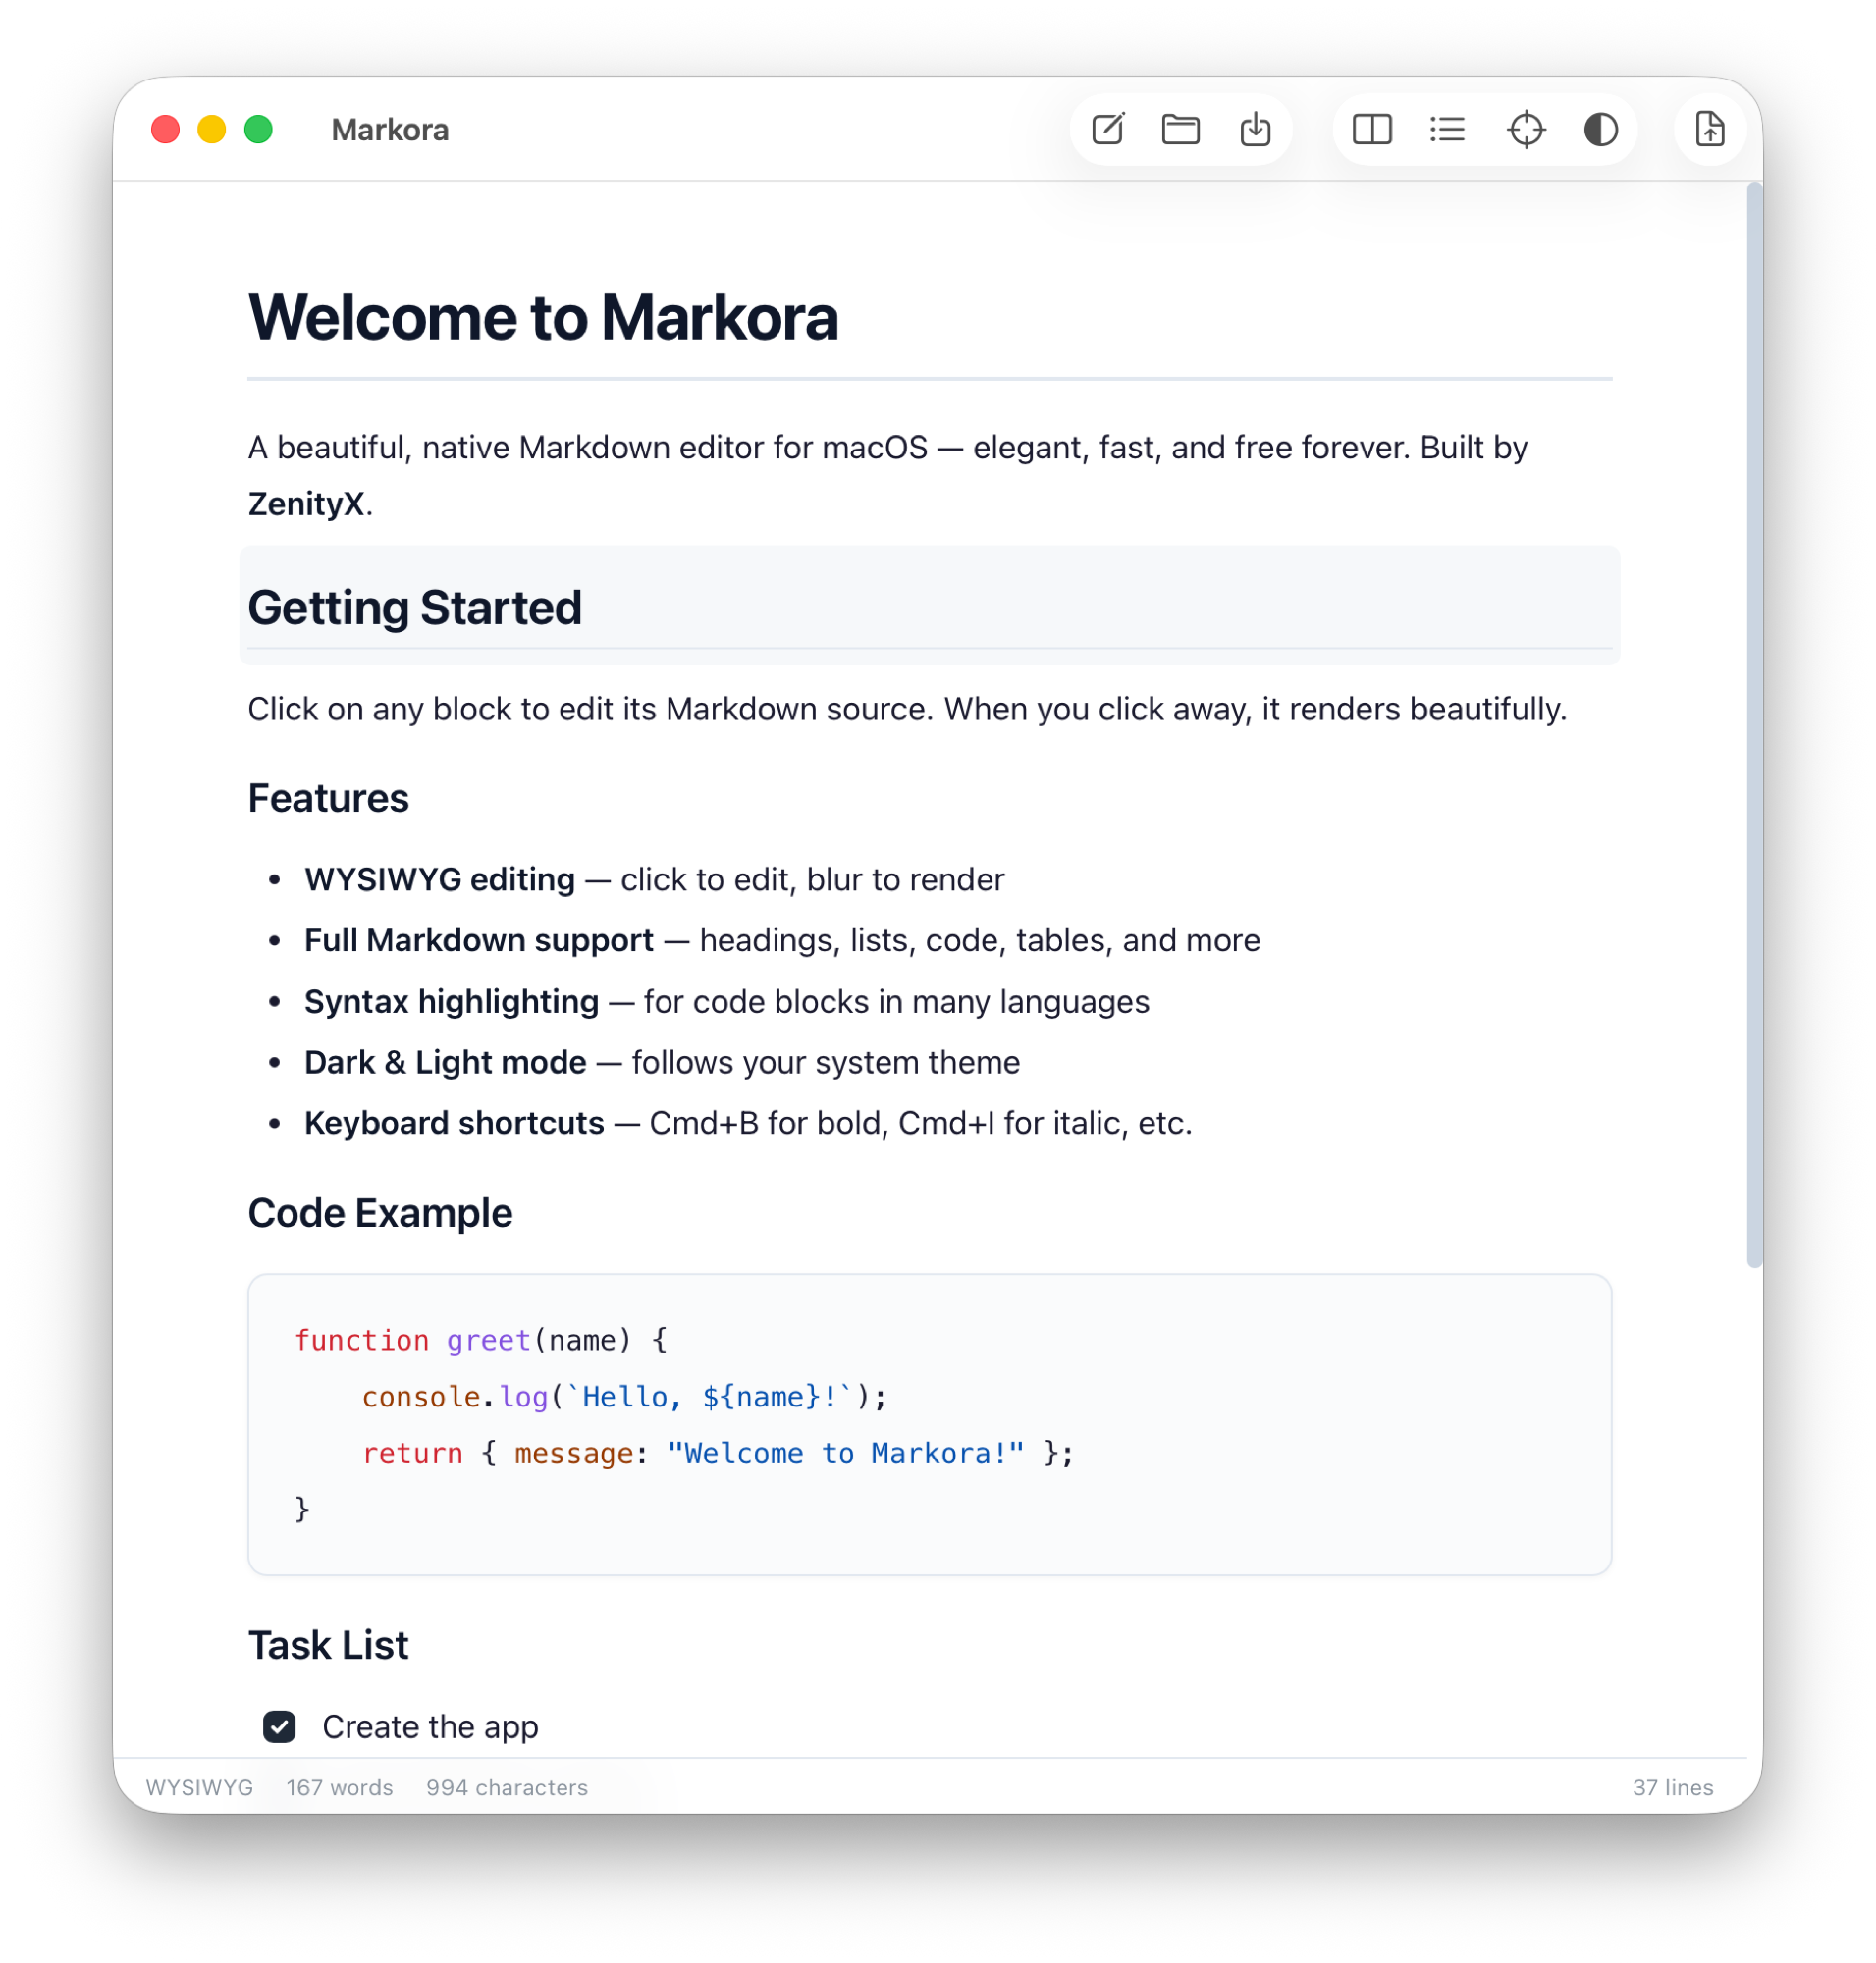Screen dimensions: 1876x1963
Task: Click the 'console.log' code line
Action: point(624,1397)
